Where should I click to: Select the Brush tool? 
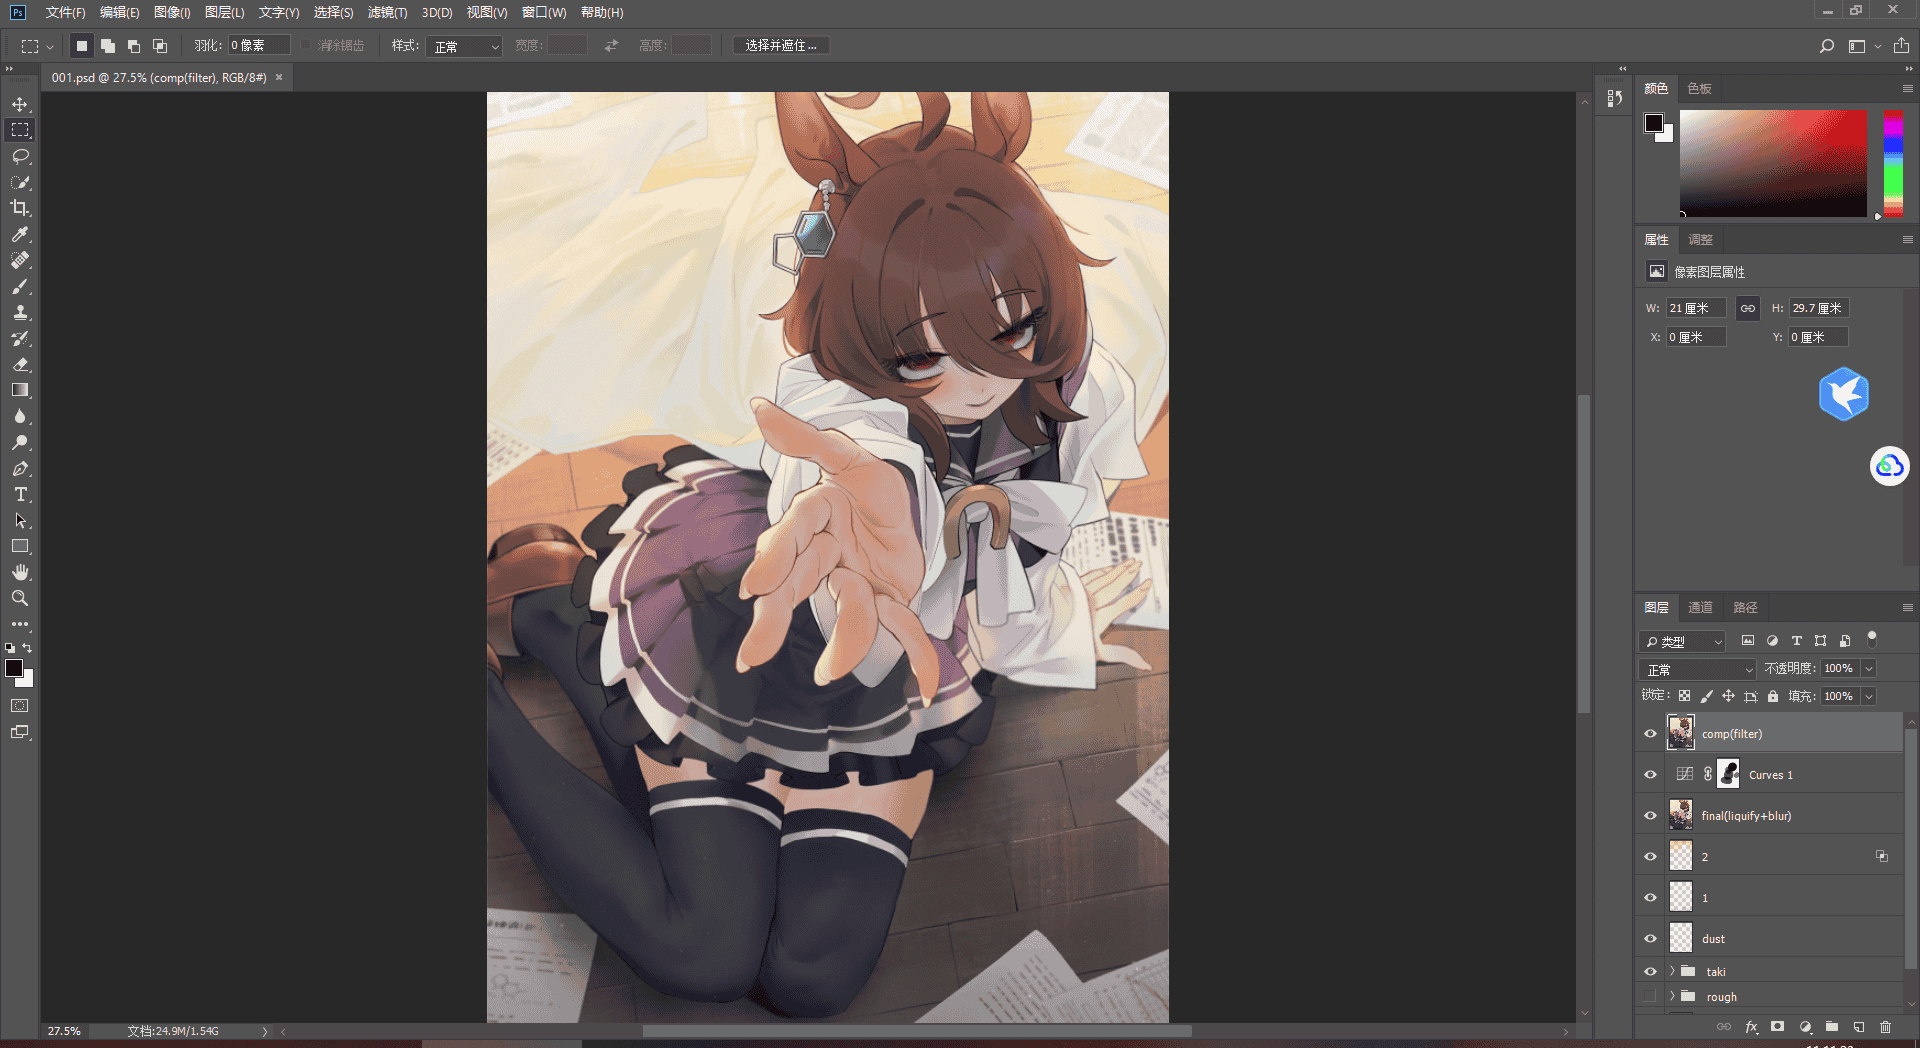tap(20, 286)
